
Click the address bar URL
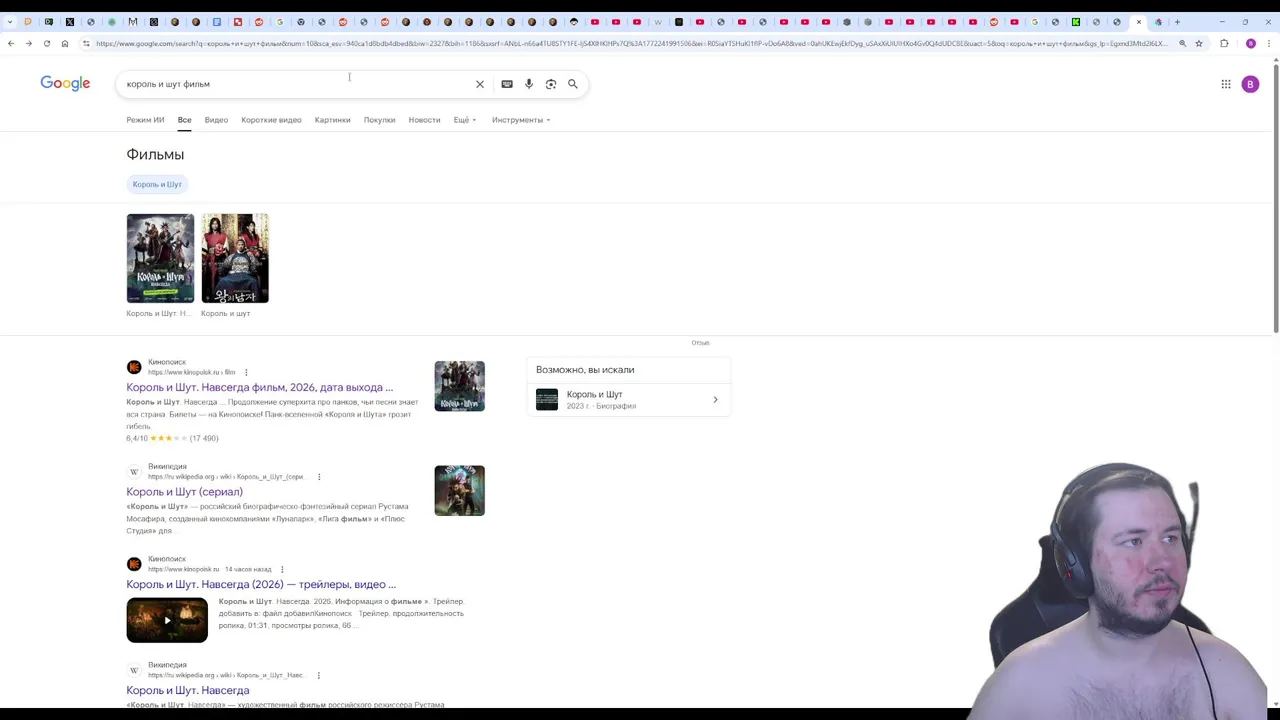(x=630, y=43)
